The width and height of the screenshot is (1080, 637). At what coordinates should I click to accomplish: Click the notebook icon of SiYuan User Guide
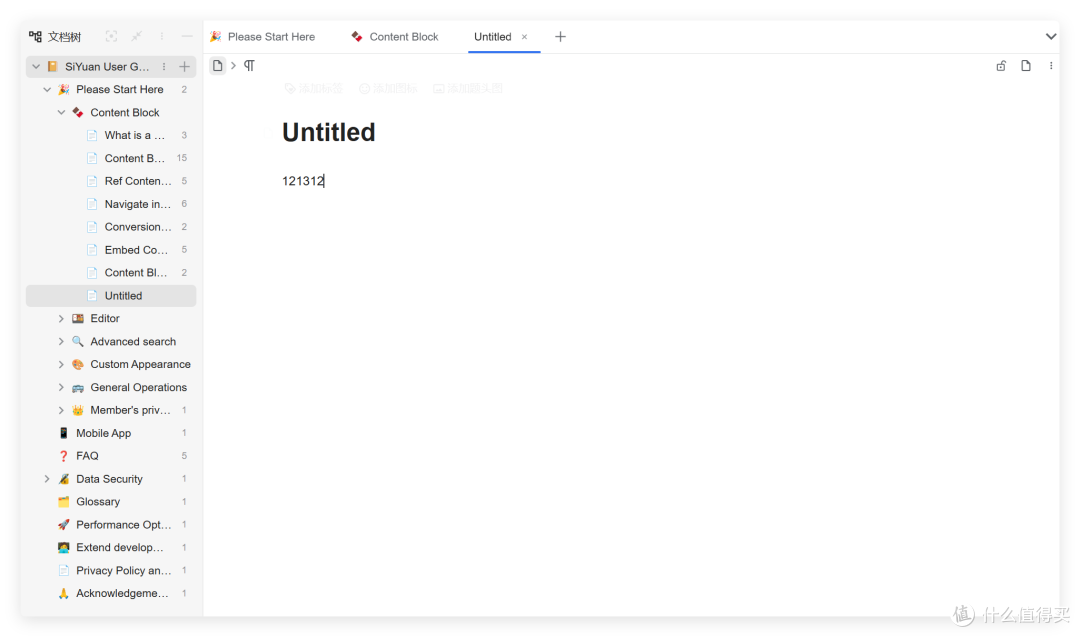pos(52,67)
